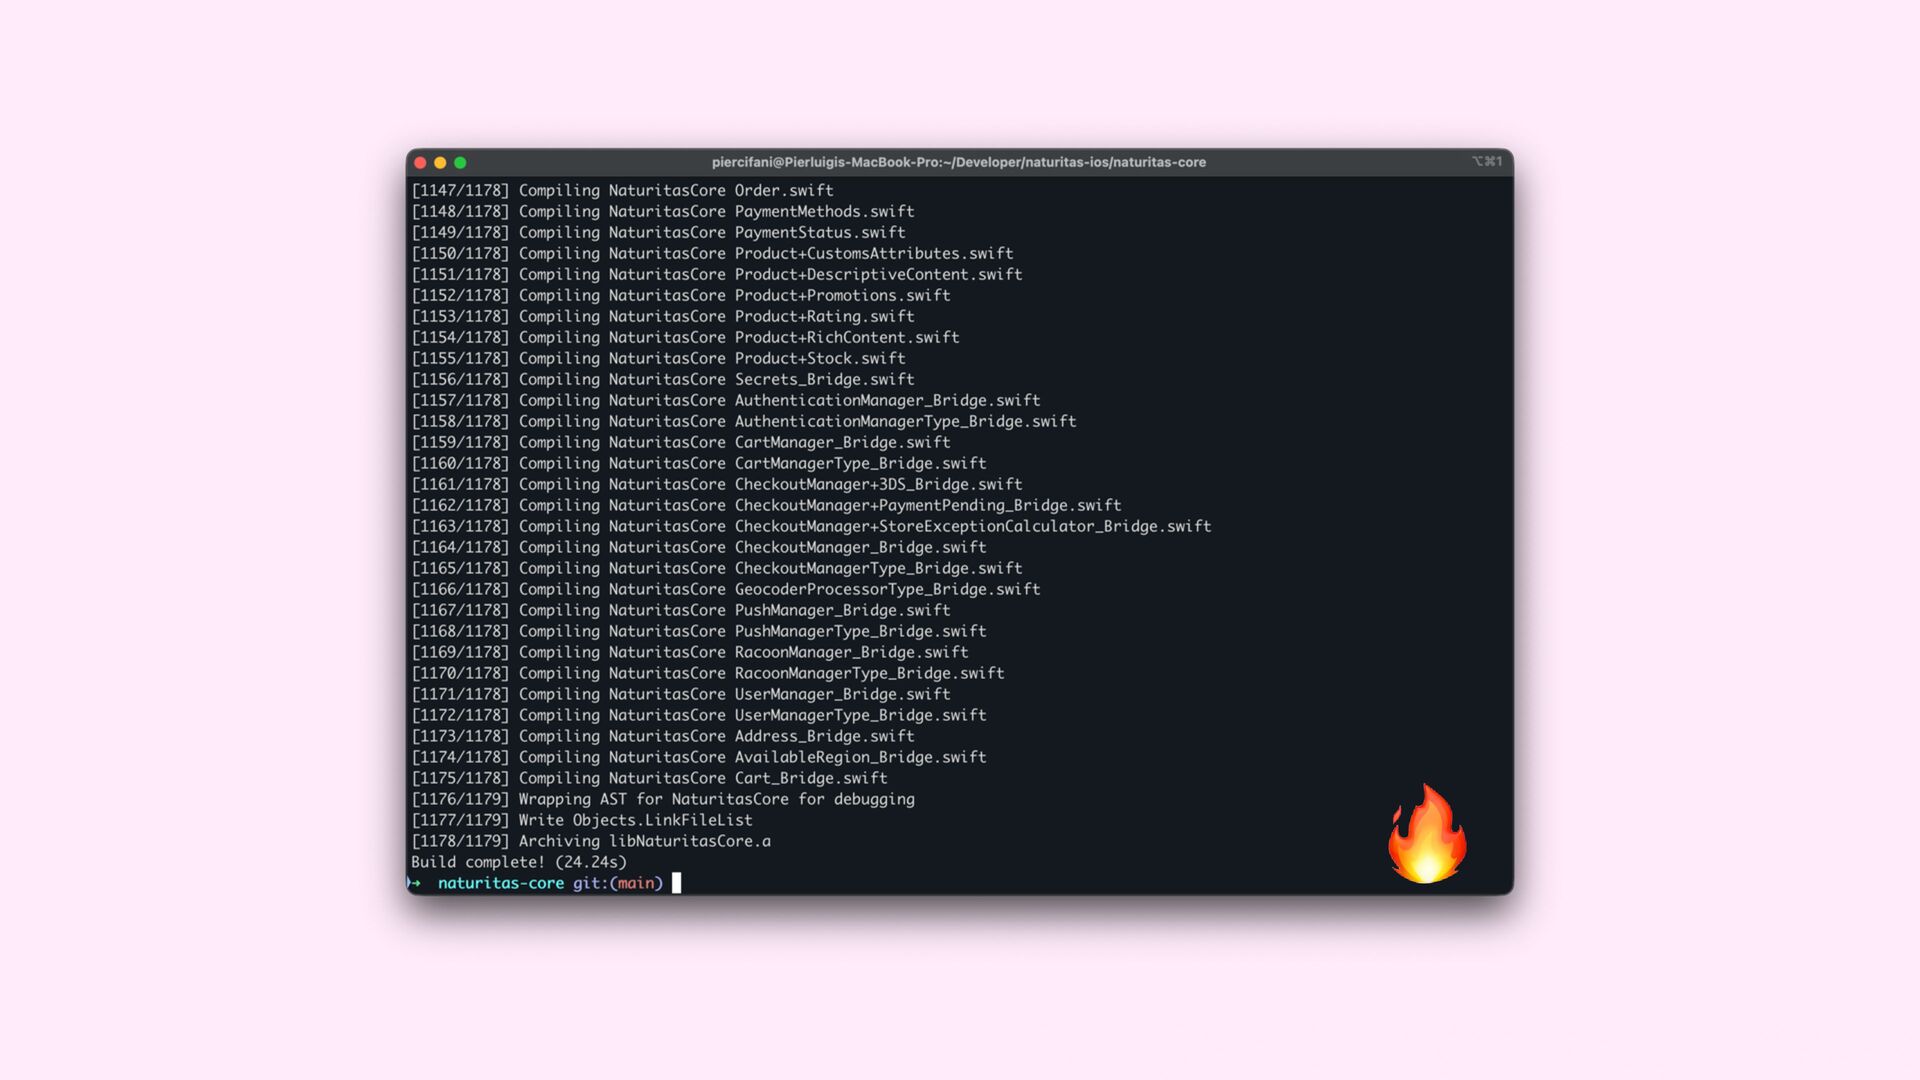Click the red close window button
Screen dimensions: 1920x1080
click(x=421, y=163)
